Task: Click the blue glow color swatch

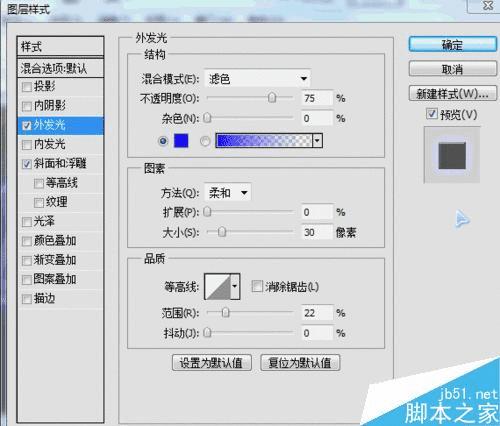Action: click(x=181, y=141)
